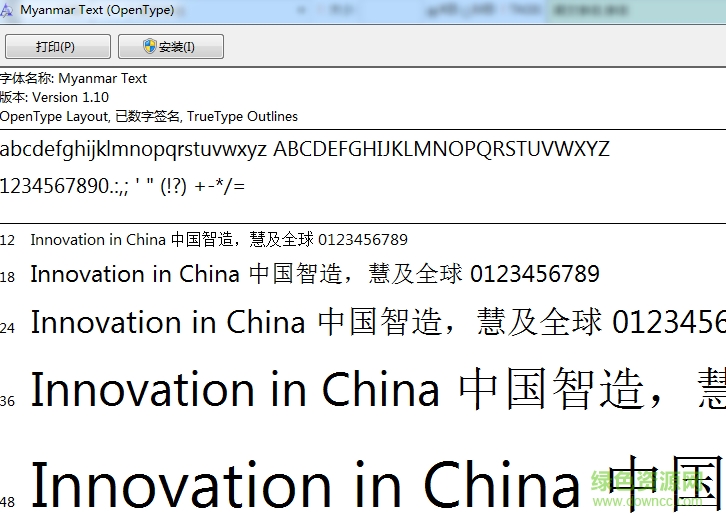Click the OpenType Layout, TrueType Outlines line
Viewport: 726px width, 520px height.
coord(149,116)
